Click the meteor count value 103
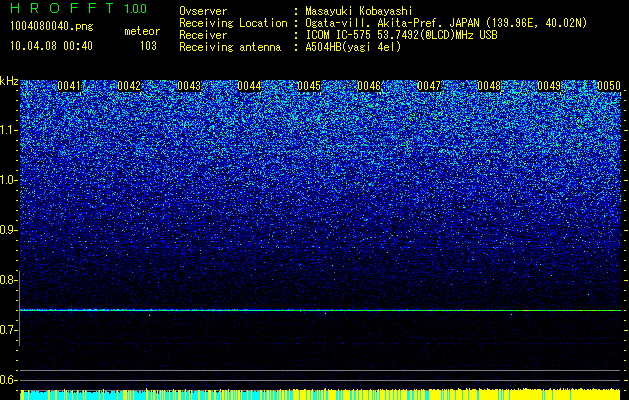Screen dimensions: 629x400 click(x=148, y=46)
